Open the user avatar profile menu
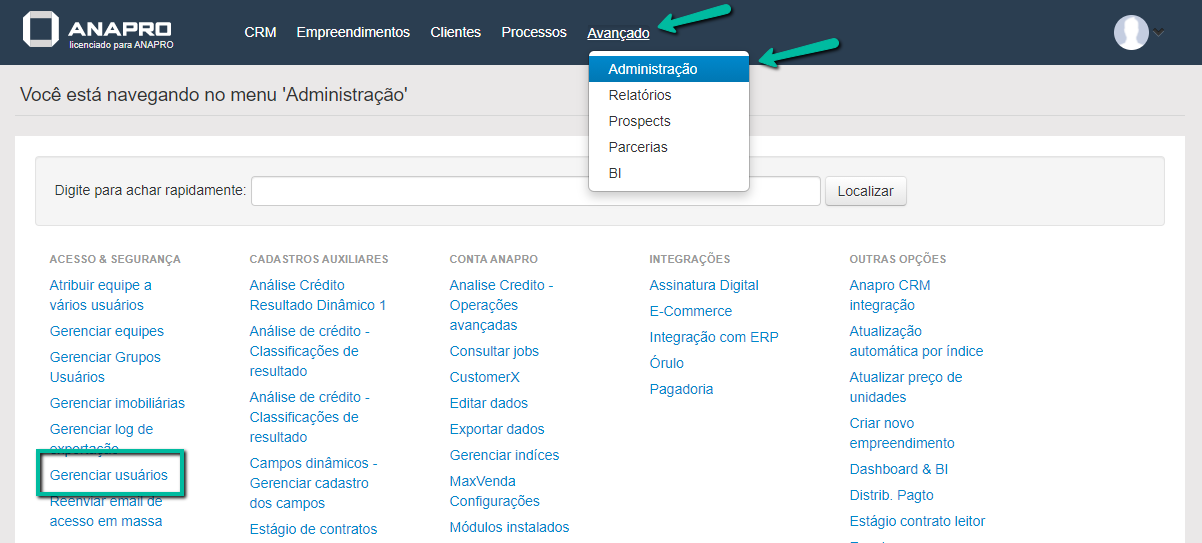The height and width of the screenshot is (543, 1202). coord(1131,33)
